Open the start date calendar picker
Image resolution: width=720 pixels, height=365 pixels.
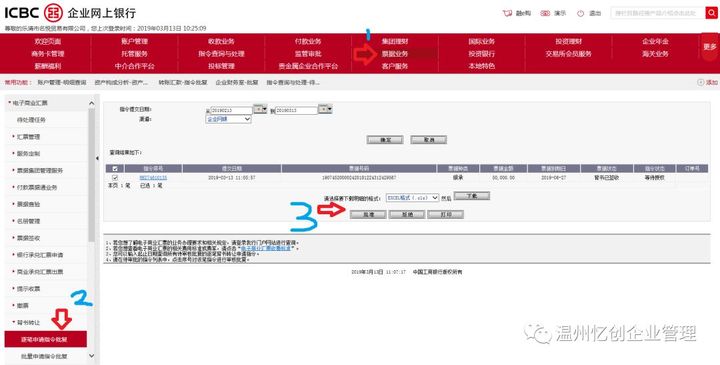(x=260, y=109)
